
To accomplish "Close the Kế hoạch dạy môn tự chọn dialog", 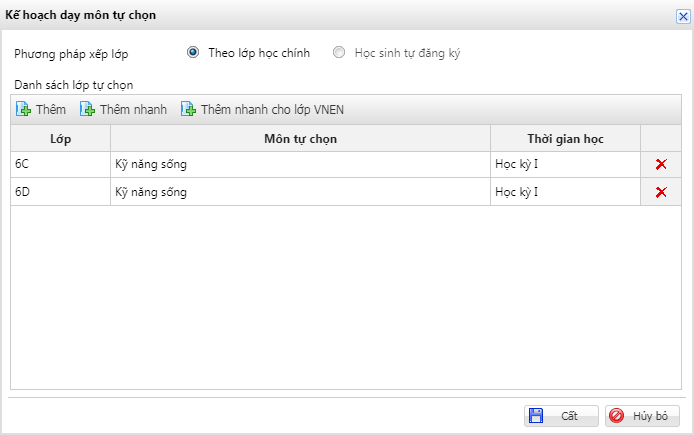I will [683, 16].
